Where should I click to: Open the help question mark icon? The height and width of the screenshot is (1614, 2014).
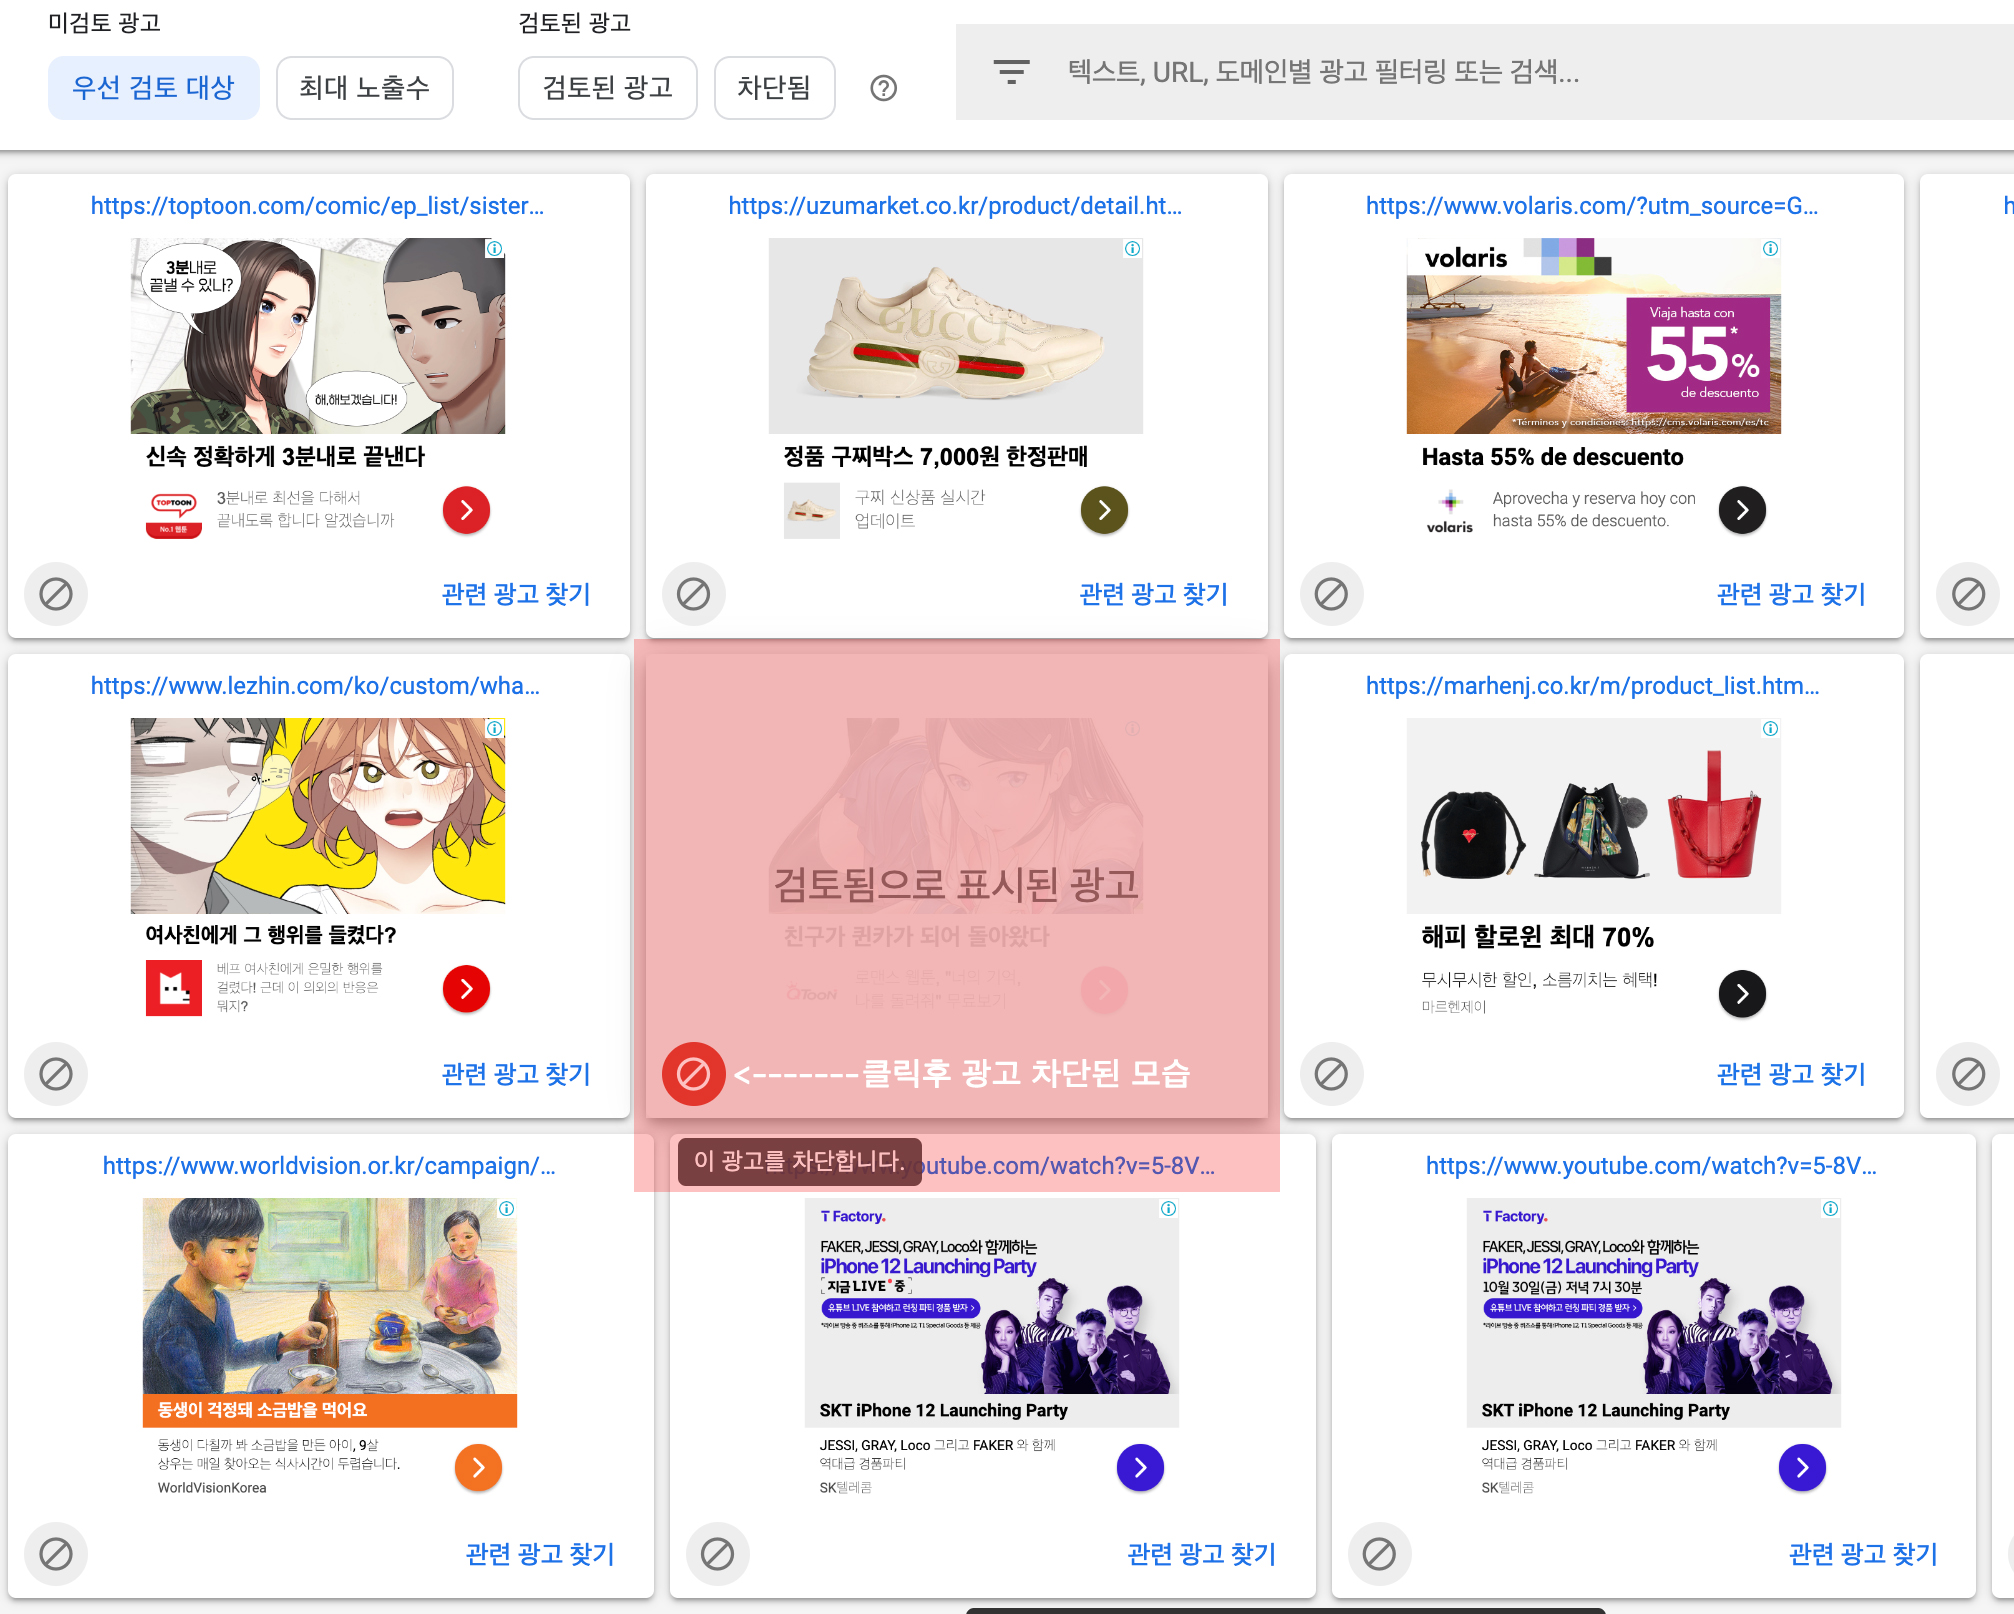click(884, 88)
